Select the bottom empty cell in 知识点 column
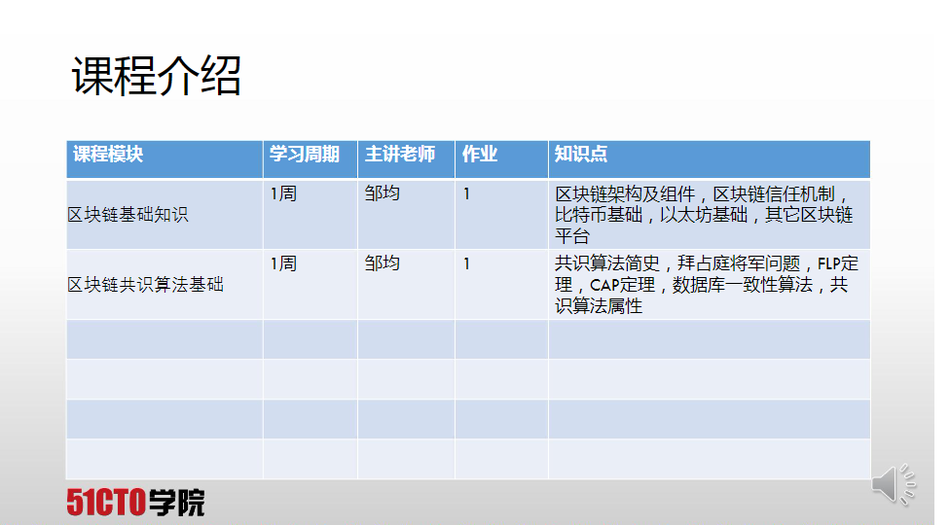 [x=708, y=459]
